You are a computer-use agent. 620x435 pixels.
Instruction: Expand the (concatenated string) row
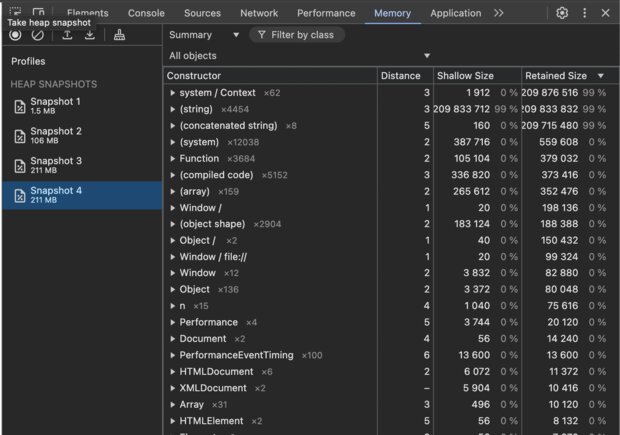[x=172, y=126]
